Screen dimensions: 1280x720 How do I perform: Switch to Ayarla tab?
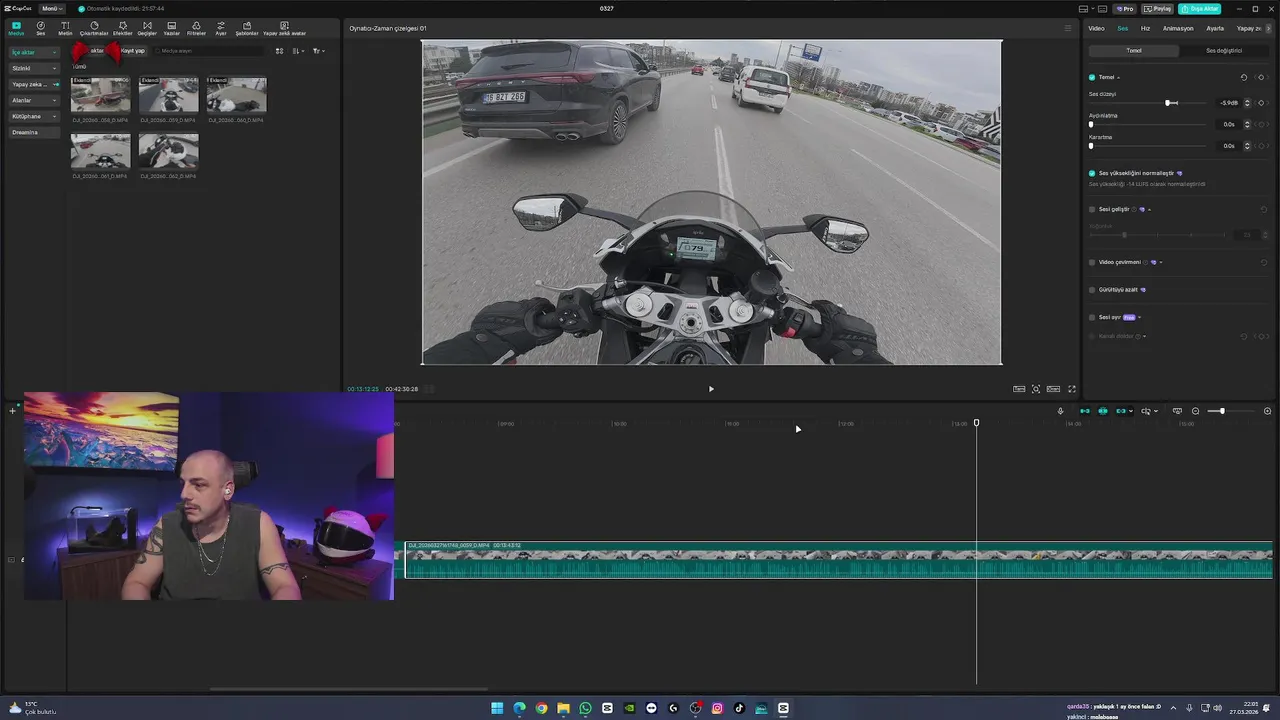(x=1215, y=28)
